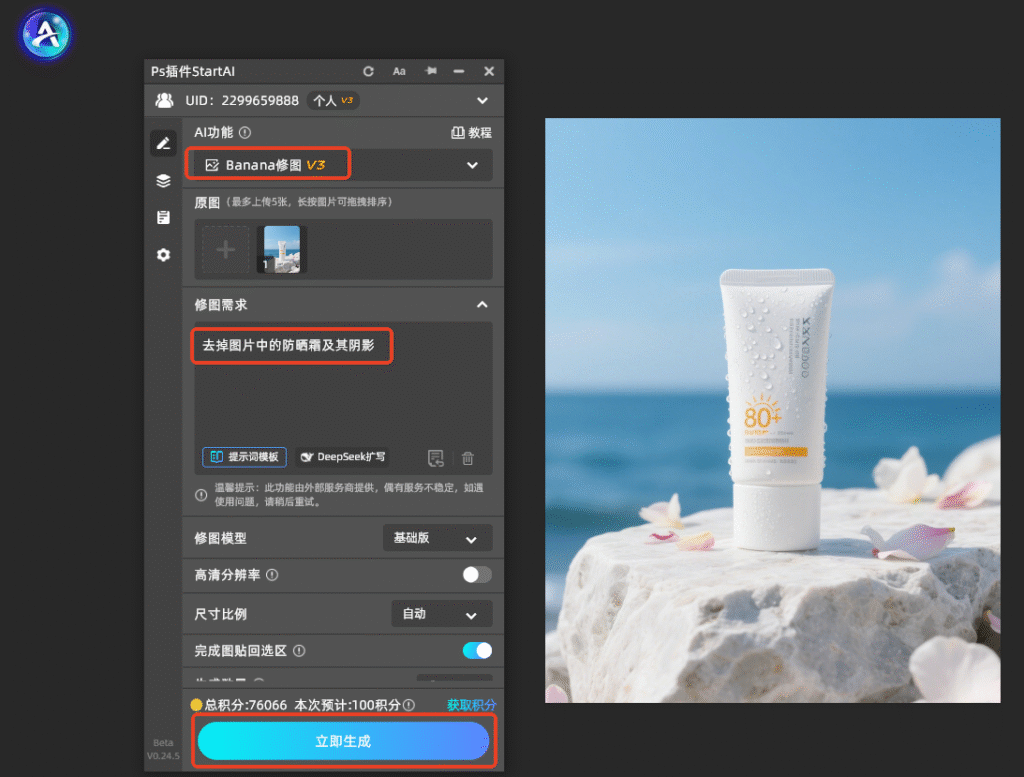The image size is (1024, 777).
Task: Open the 修图模型 基础版 dropdown
Action: [437, 539]
